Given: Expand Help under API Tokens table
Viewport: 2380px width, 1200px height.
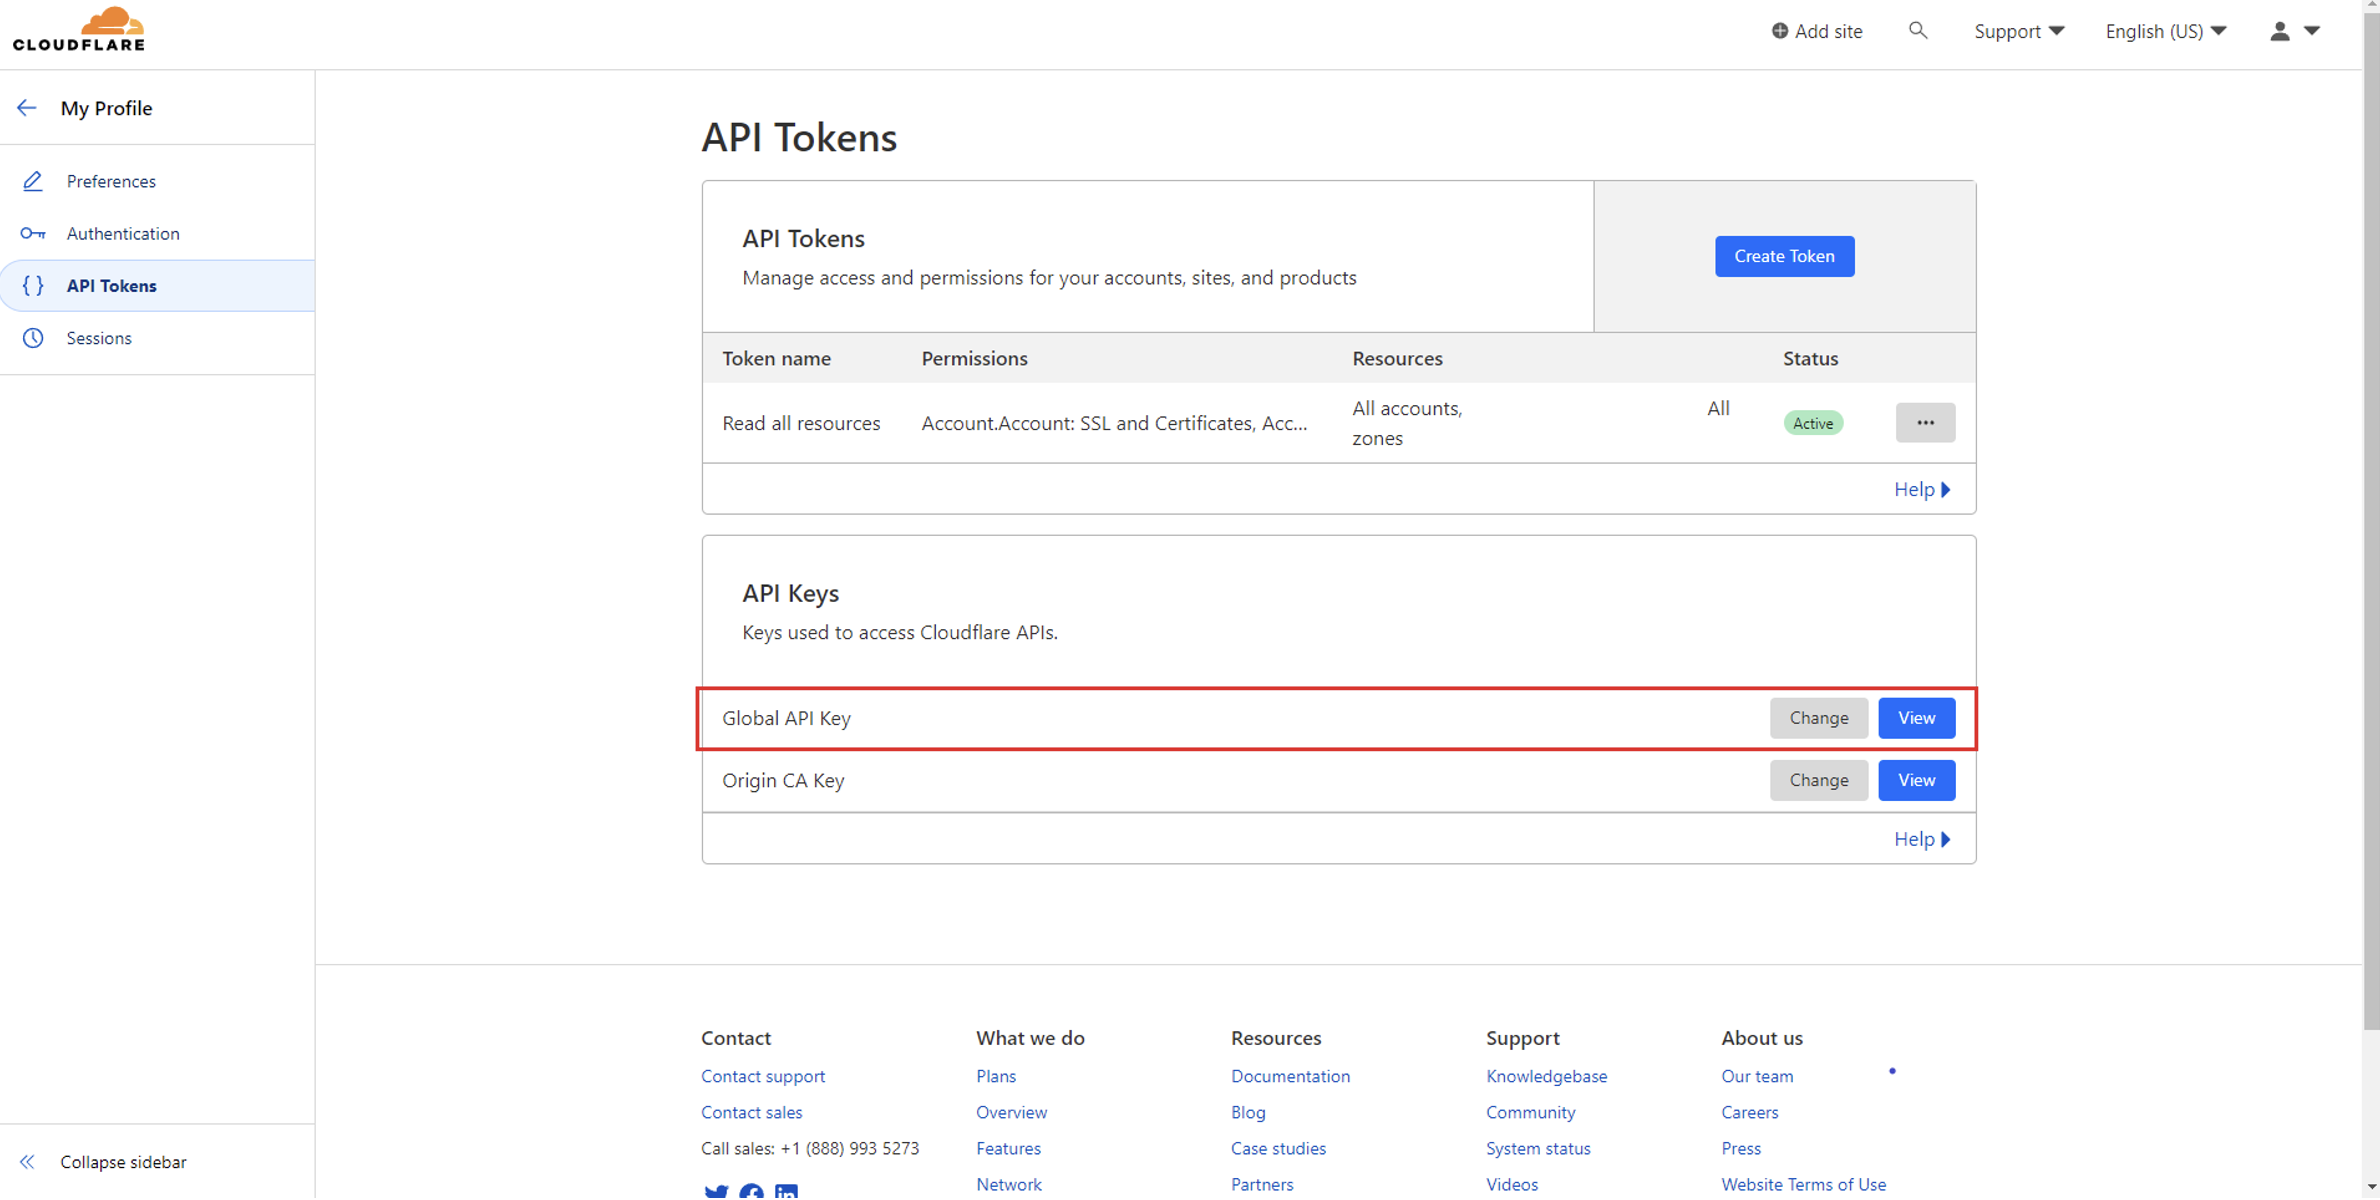Looking at the screenshot, I should pyautogui.click(x=1922, y=489).
